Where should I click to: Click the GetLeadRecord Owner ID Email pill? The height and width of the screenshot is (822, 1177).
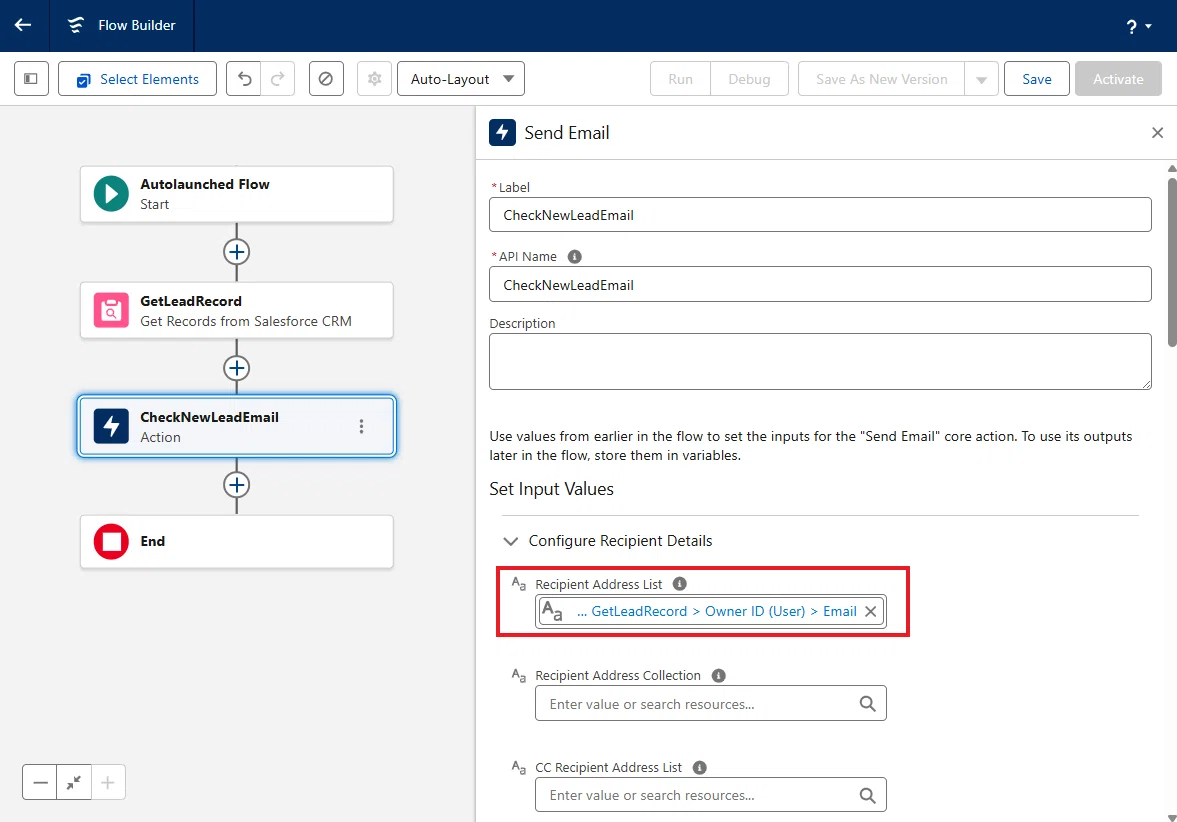click(711, 611)
